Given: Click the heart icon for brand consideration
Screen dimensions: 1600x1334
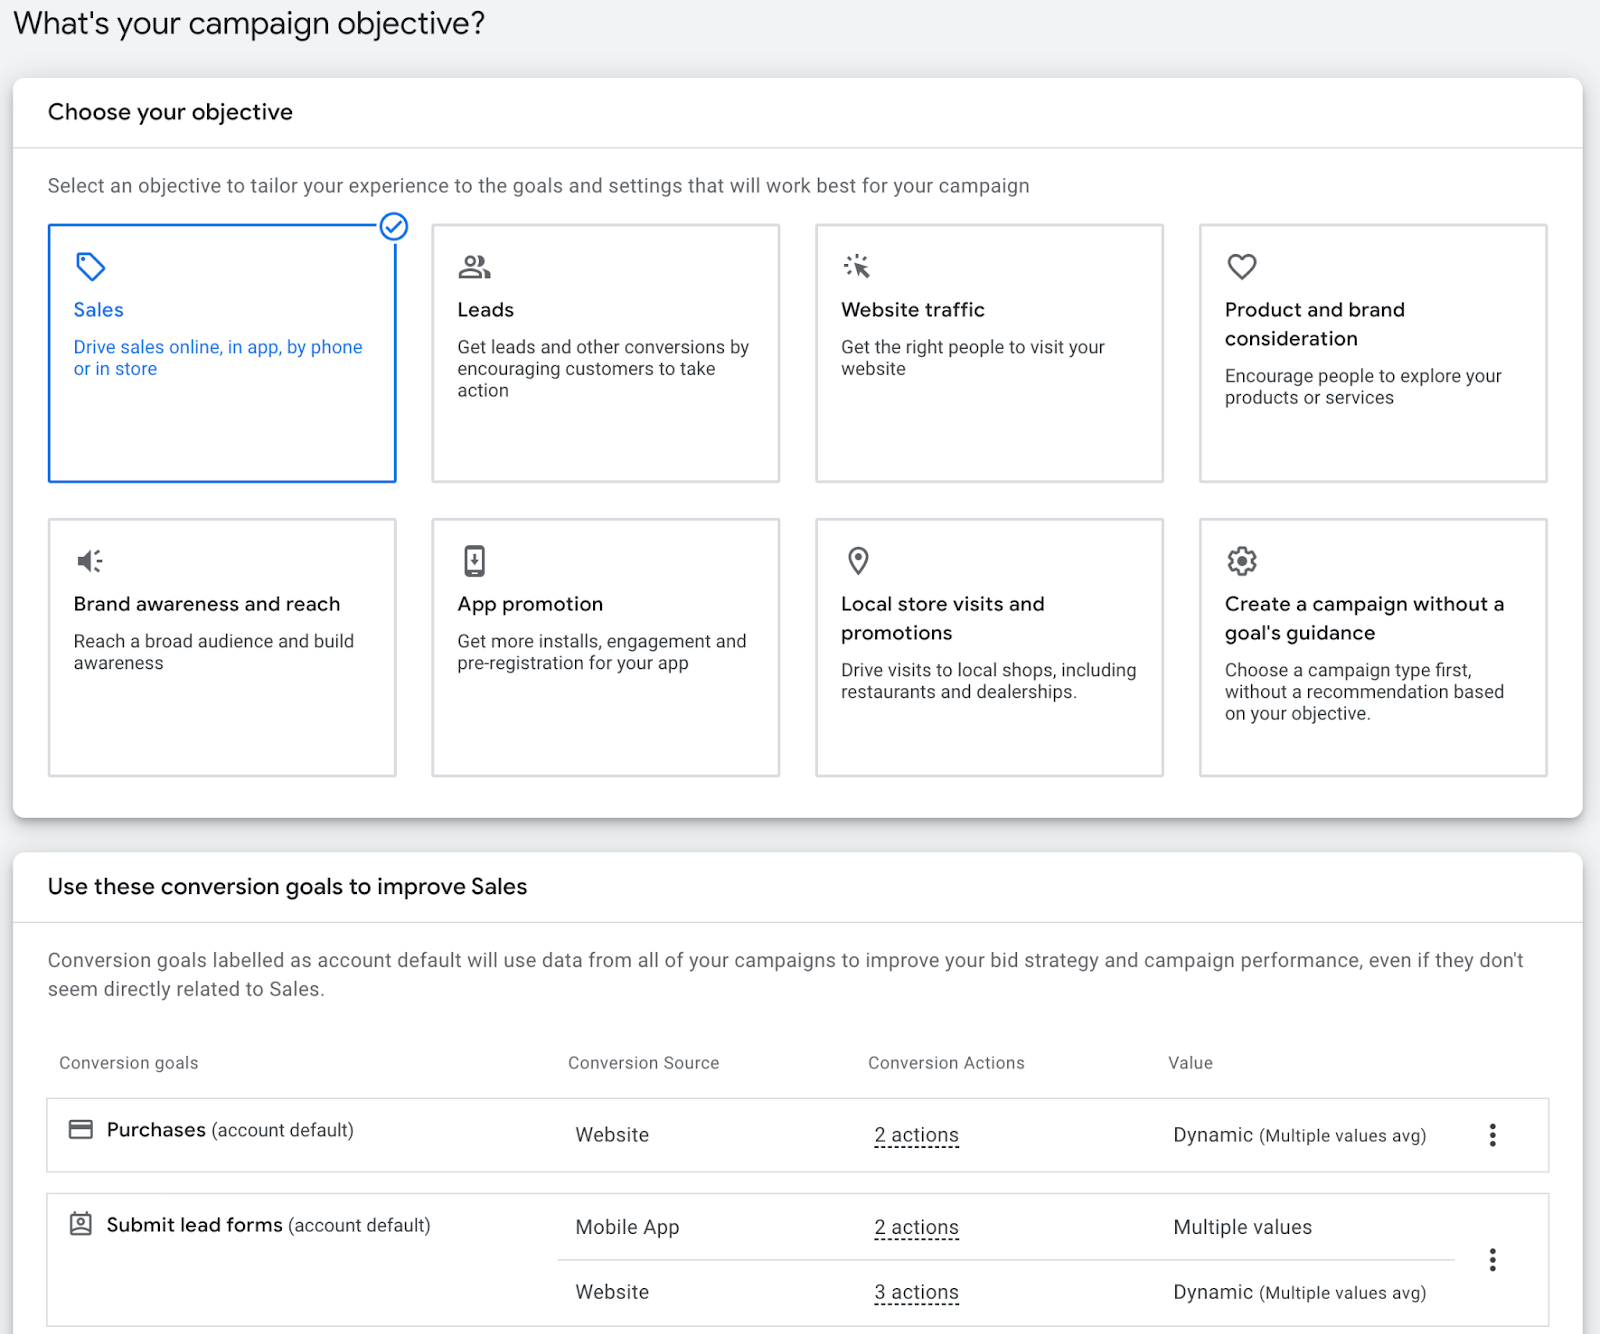Looking at the screenshot, I should point(1241,266).
